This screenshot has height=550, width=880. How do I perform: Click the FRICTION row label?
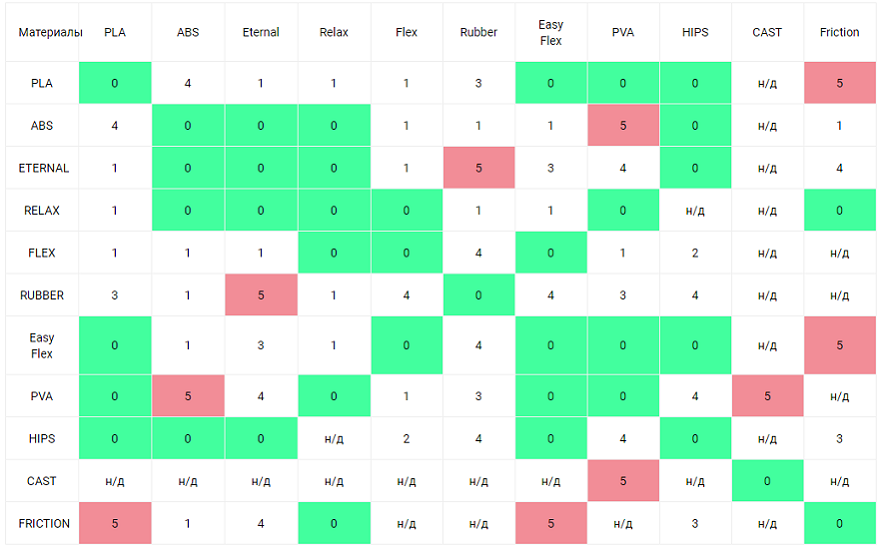tap(44, 523)
